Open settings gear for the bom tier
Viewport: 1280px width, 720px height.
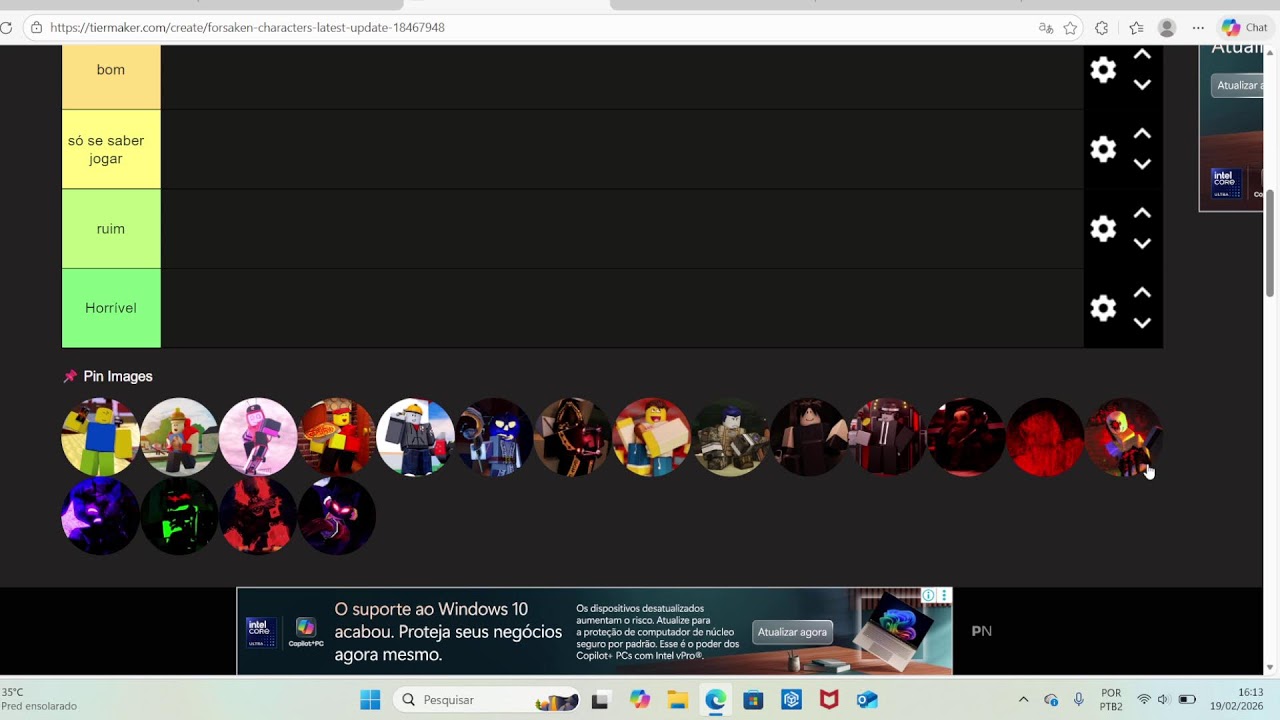click(x=1103, y=70)
